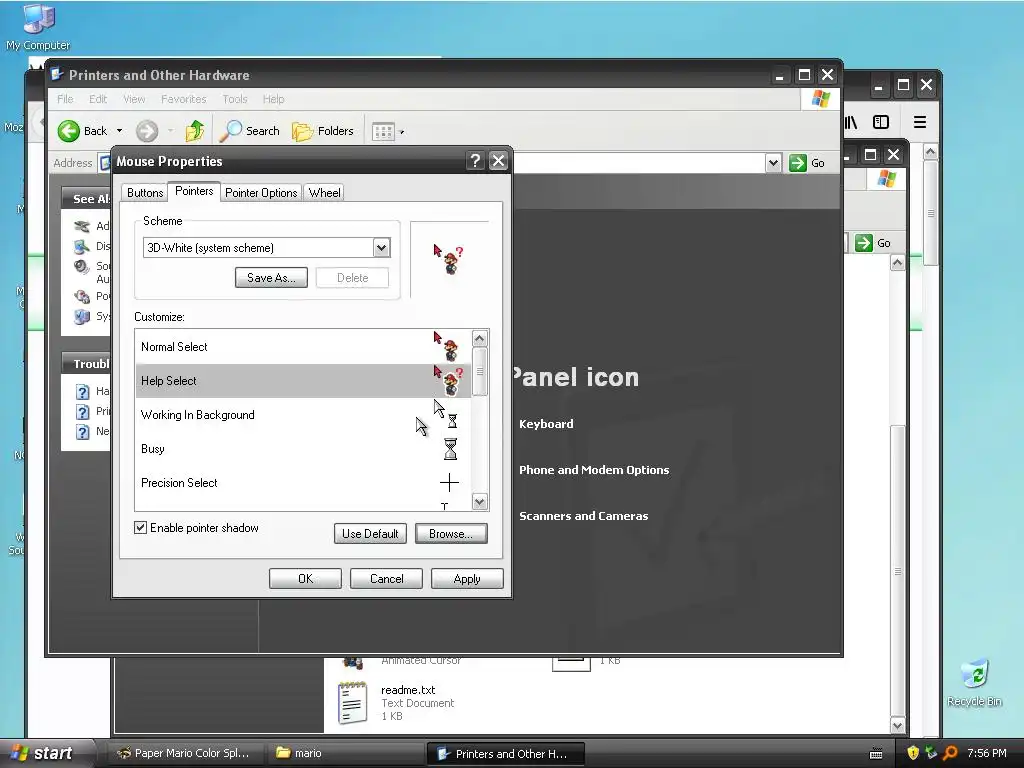Click the Firefox hamburger menu icon
This screenshot has width=1024, height=768.
(x=920, y=122)
